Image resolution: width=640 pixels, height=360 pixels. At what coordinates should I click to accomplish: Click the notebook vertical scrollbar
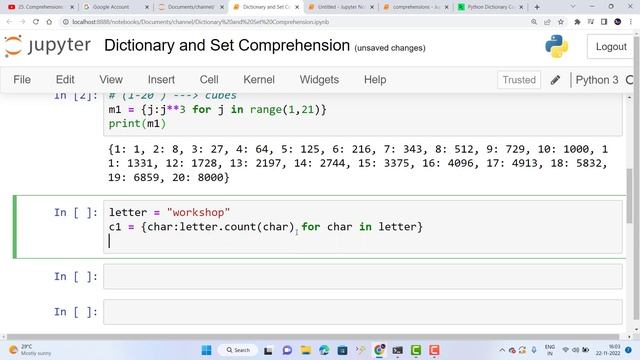629,196
